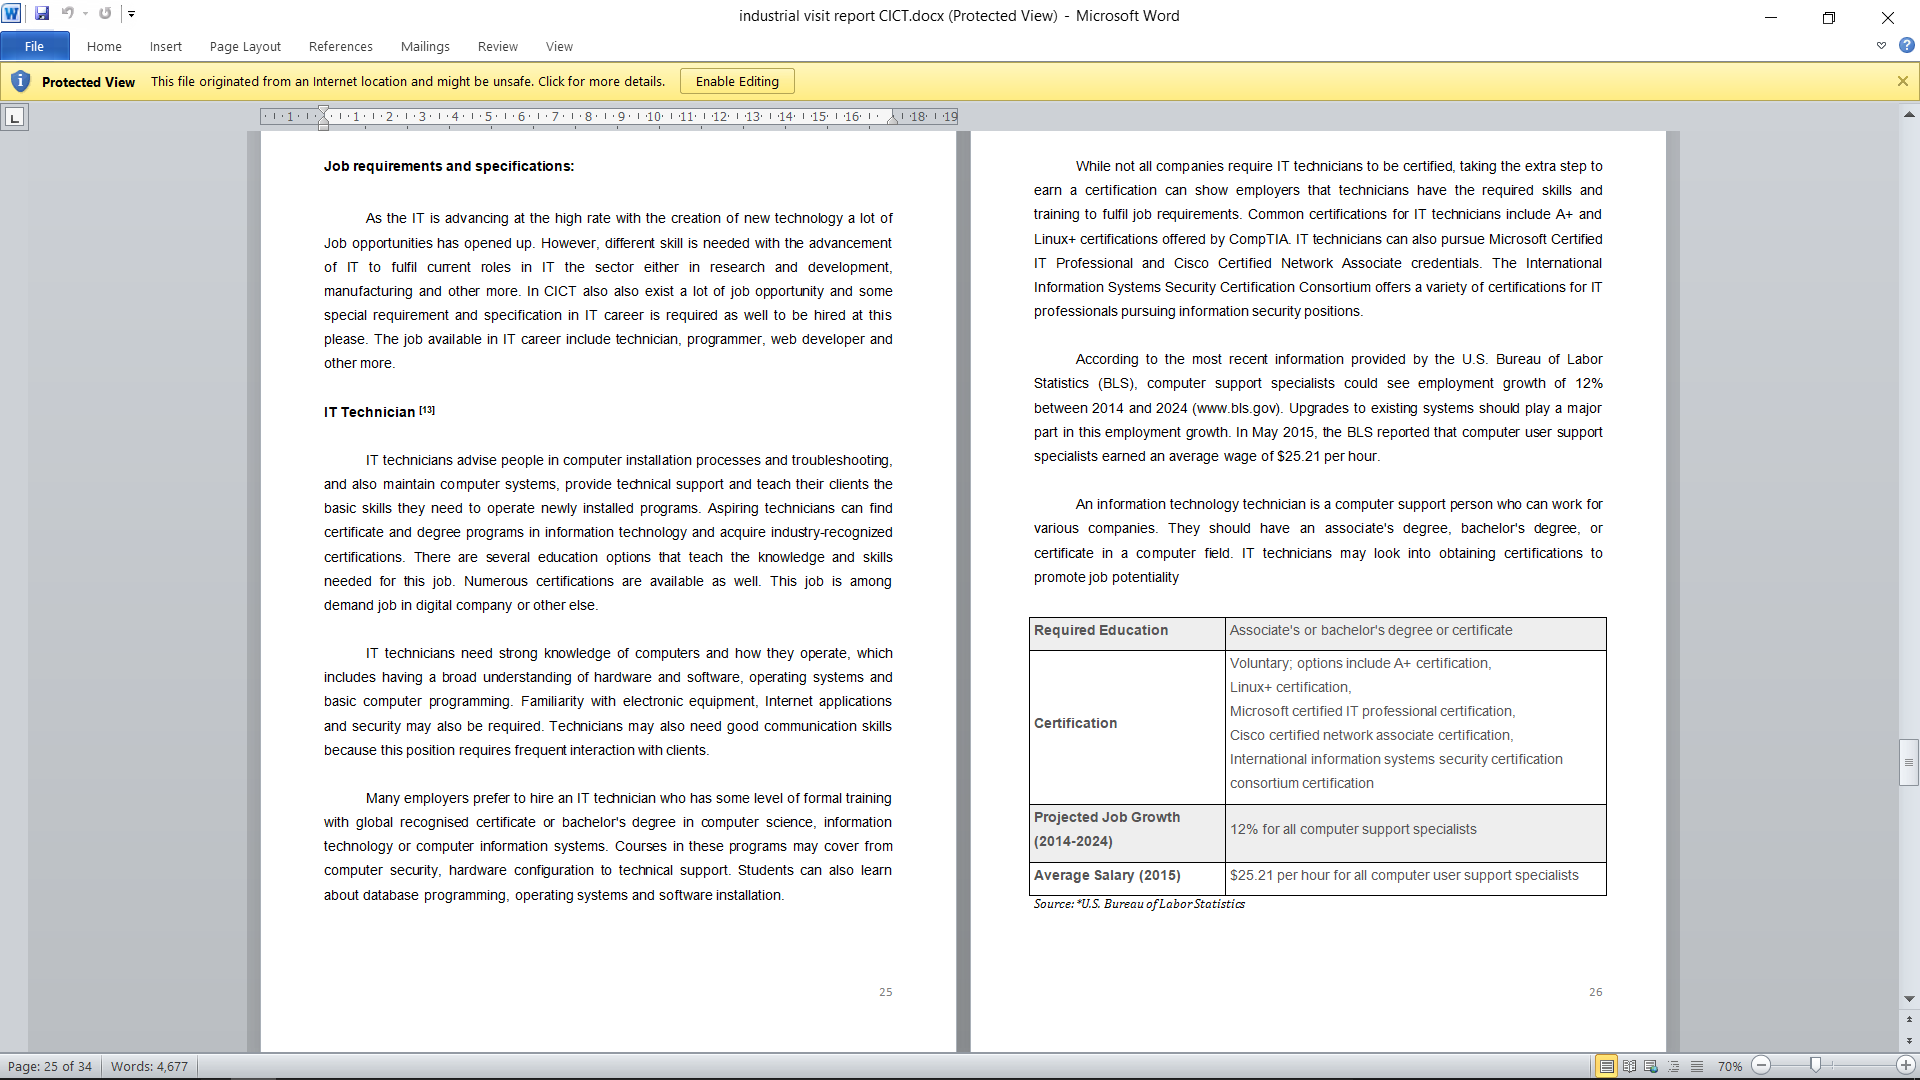Click the 70% zoom level button

1729,1066
